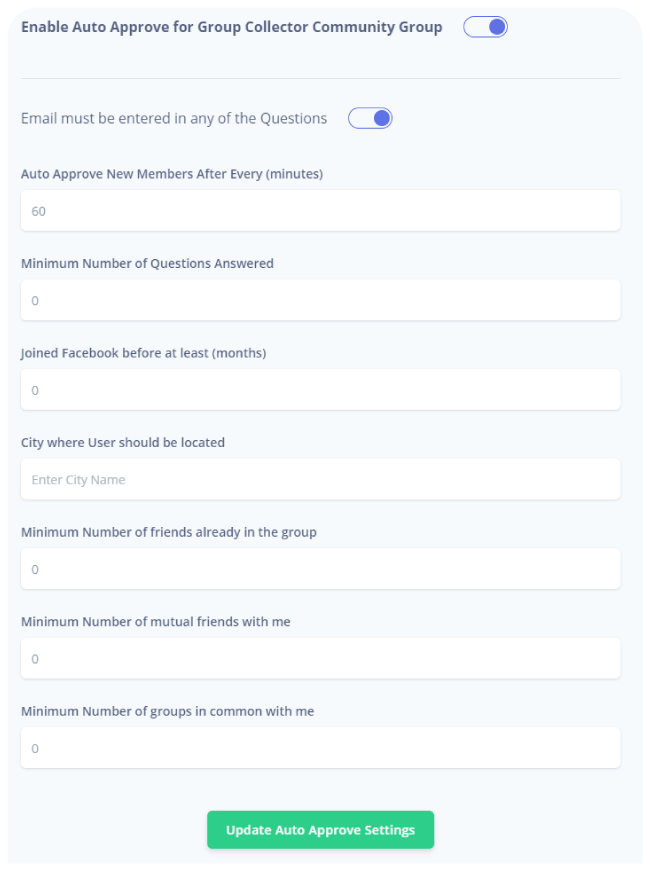Click the Enable Auto Approve heading text

230,27
